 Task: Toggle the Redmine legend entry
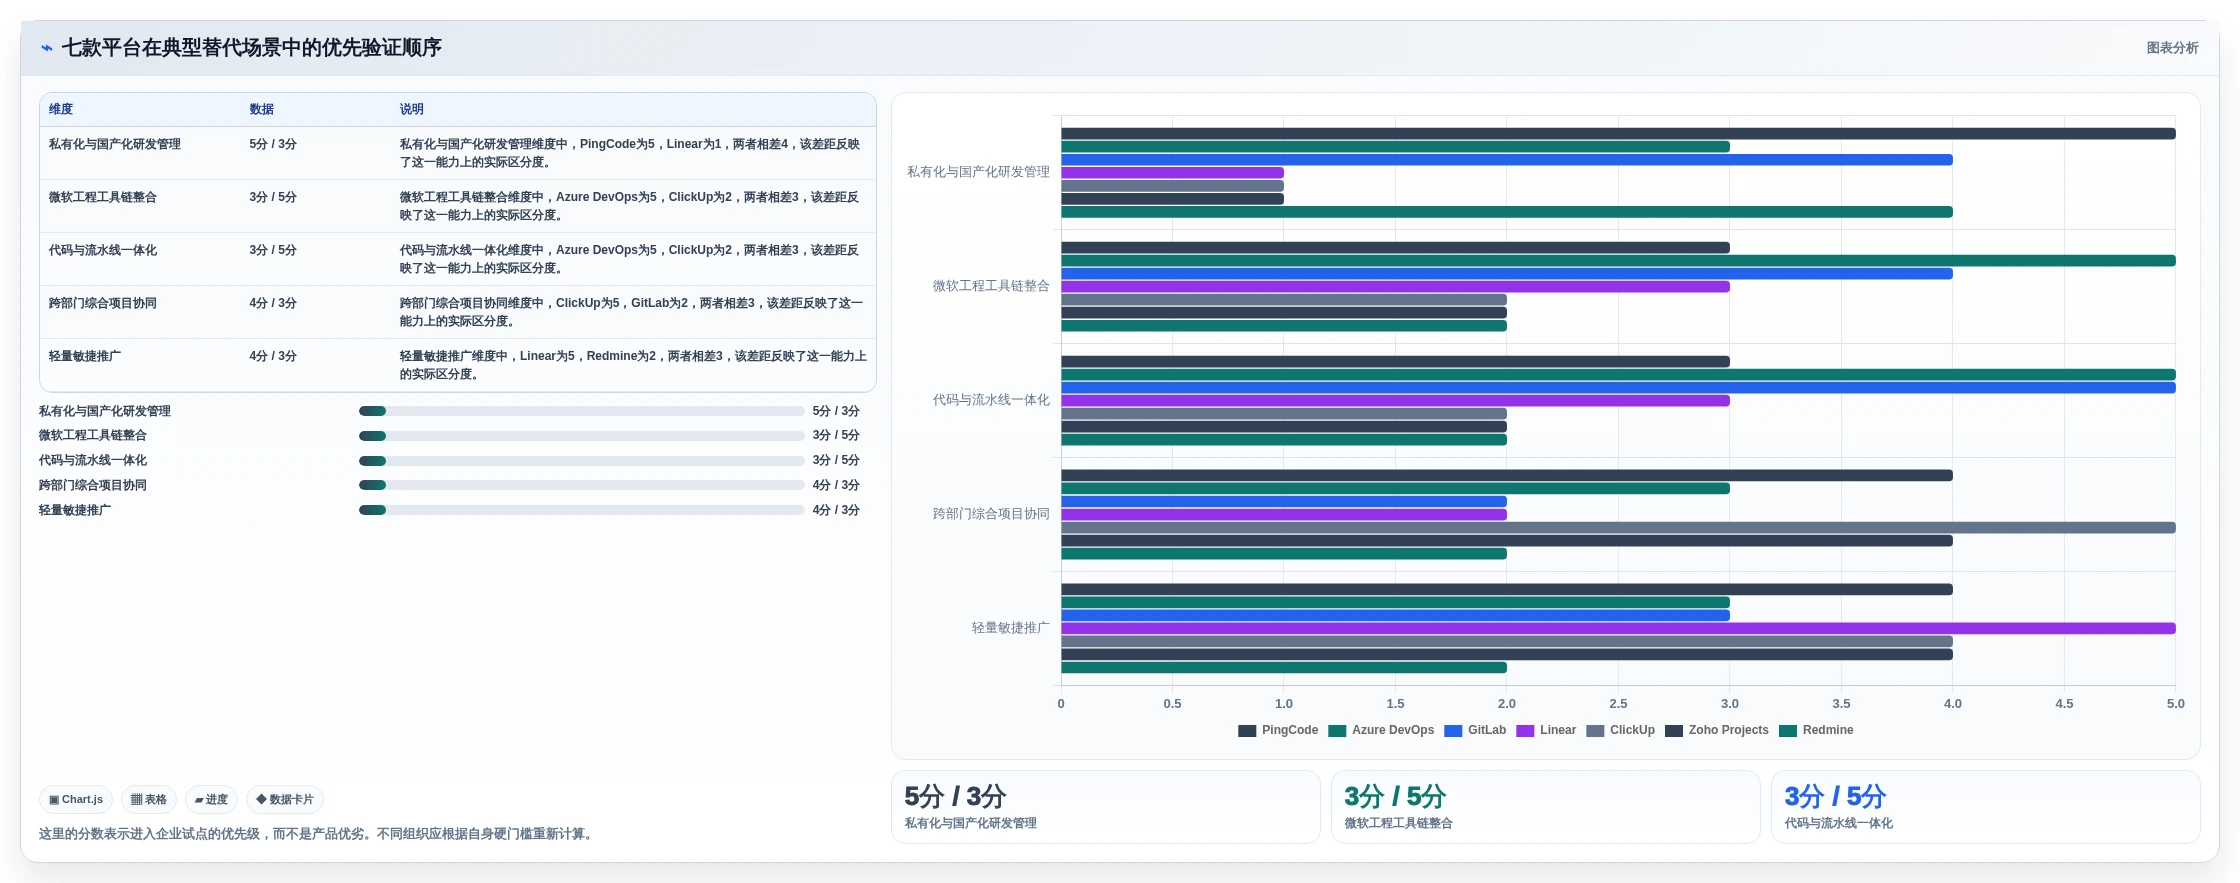1816,731
